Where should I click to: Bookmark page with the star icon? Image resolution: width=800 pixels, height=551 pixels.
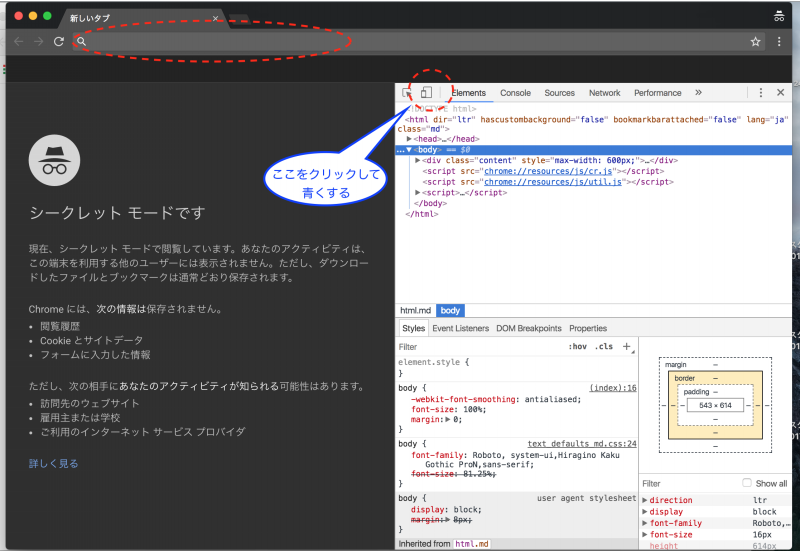755,42
